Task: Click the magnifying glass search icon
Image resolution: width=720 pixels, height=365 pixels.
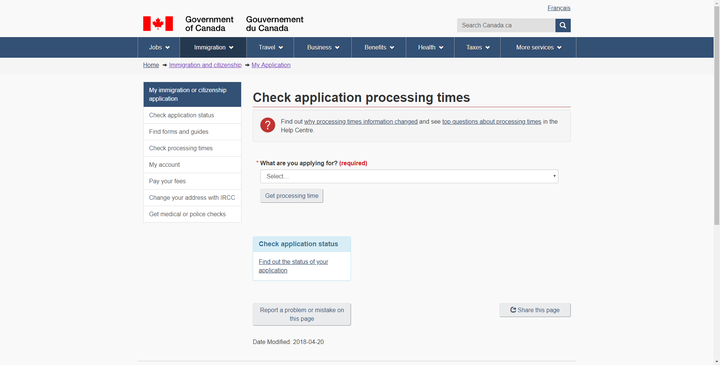Action: coord(562,25)
